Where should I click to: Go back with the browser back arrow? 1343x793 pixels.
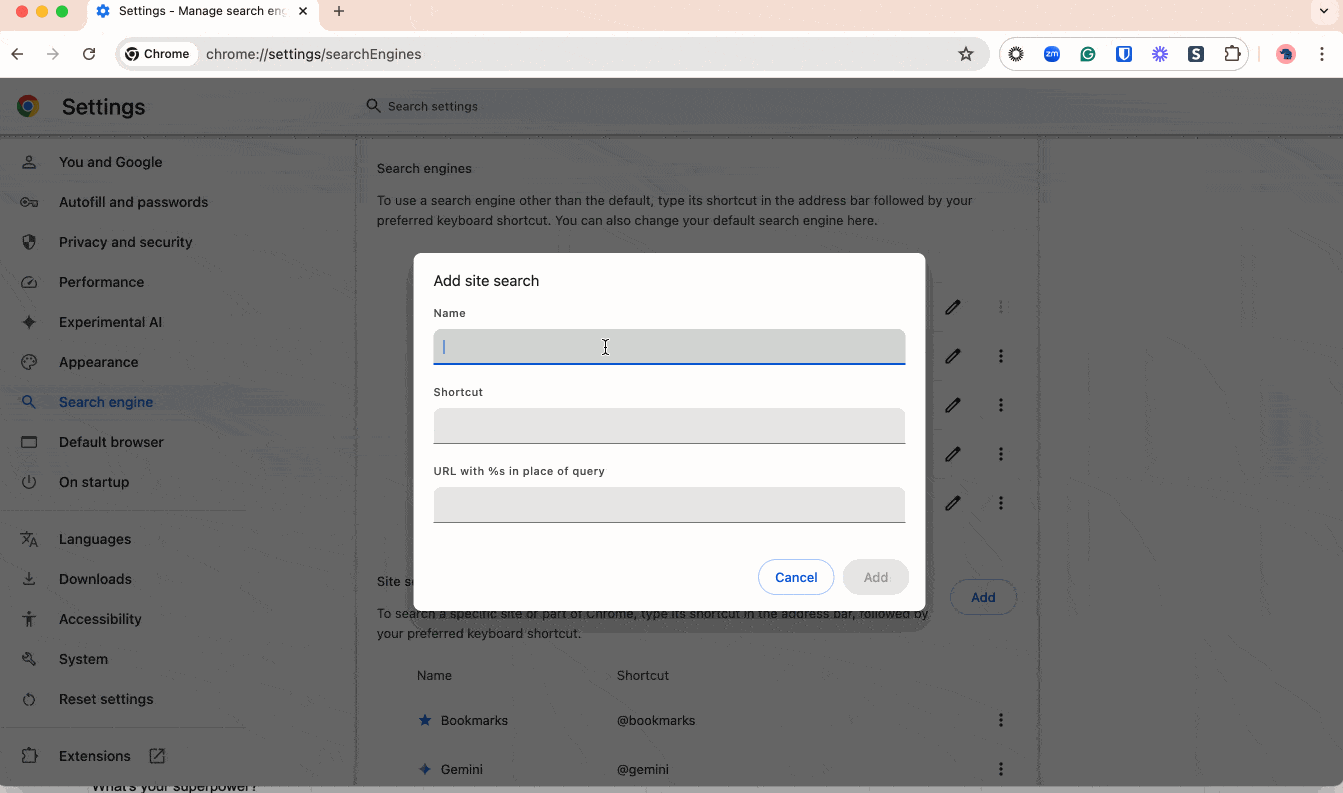pos(17,54)
